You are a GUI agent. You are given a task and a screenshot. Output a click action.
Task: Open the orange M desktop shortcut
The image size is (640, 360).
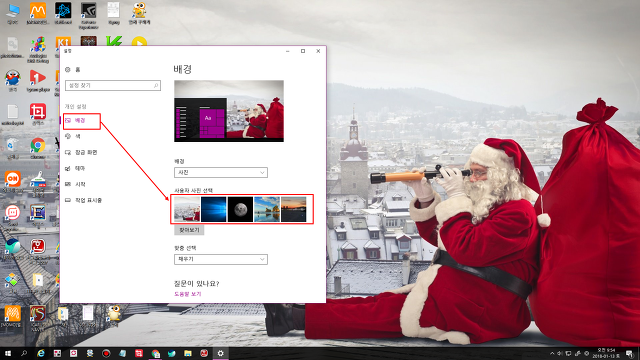(38, 13)
